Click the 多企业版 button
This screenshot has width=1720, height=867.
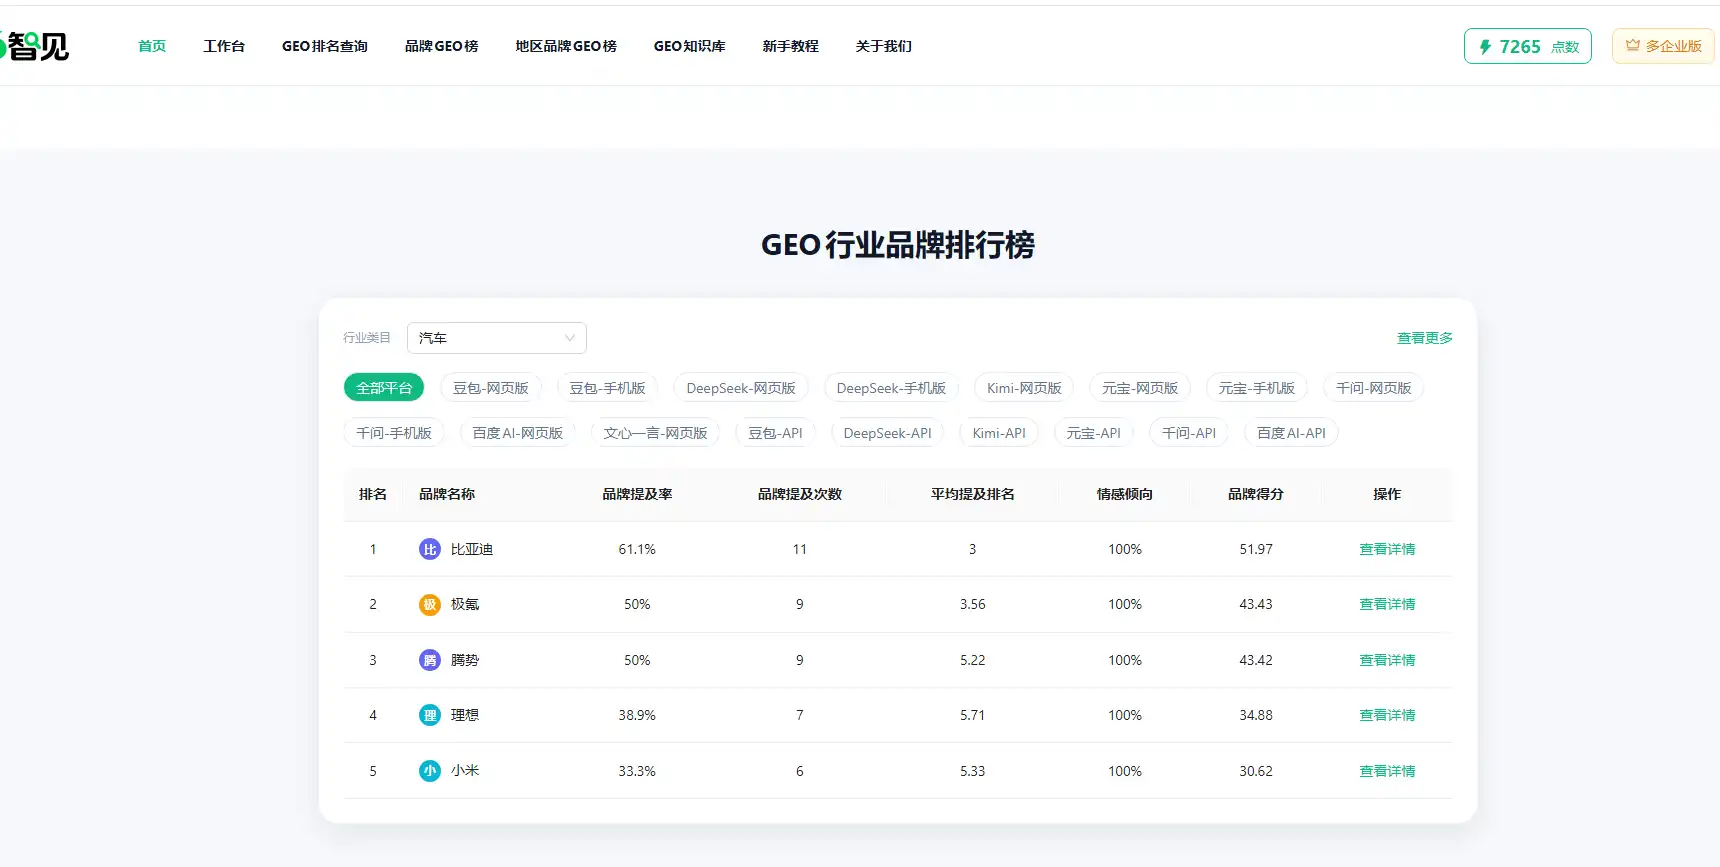1663,46
